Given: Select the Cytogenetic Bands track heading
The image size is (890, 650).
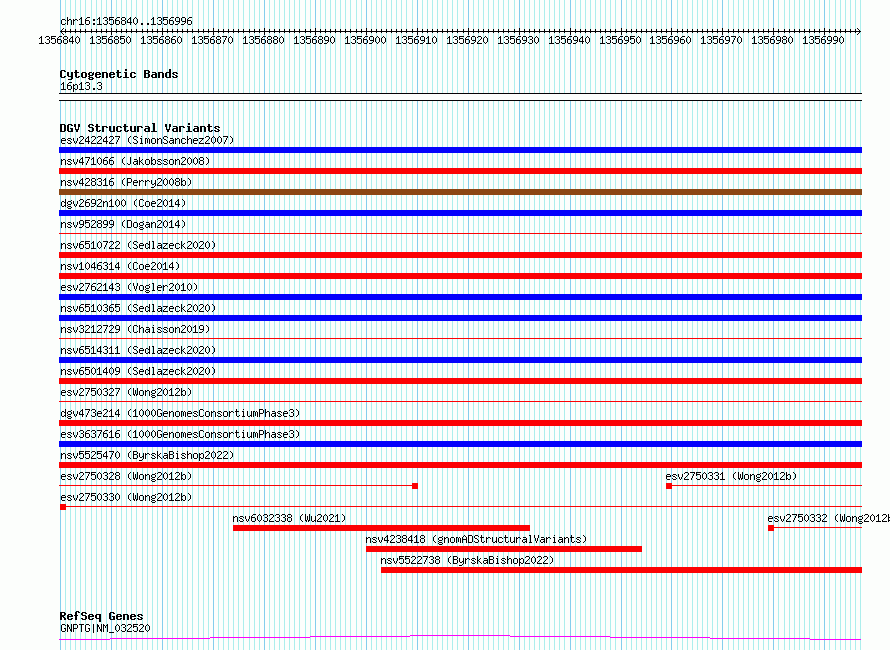Looking at the screenshot, I should [119, 74].
